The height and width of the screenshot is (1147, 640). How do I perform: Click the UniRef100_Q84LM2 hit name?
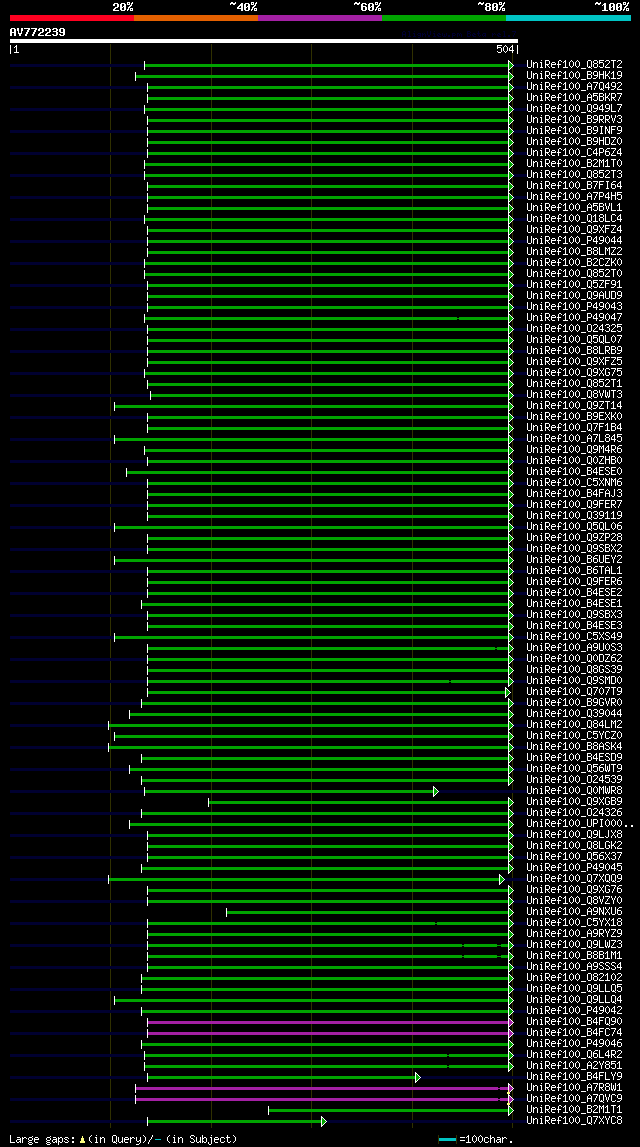[574, 725]
